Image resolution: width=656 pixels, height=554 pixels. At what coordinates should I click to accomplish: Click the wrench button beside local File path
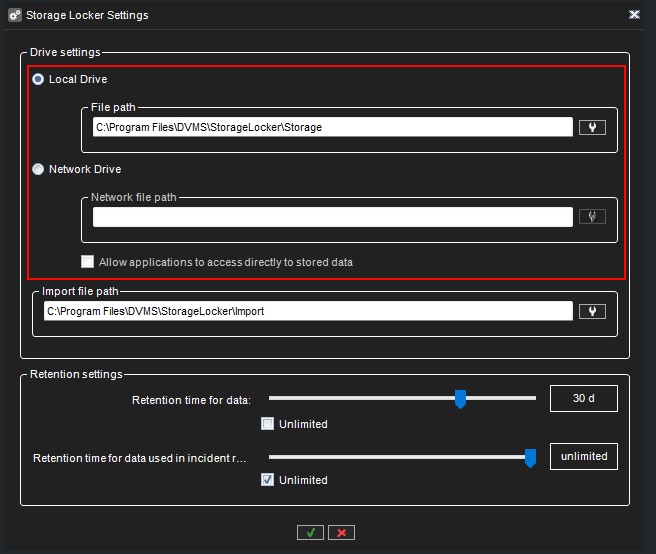point(592,127)
